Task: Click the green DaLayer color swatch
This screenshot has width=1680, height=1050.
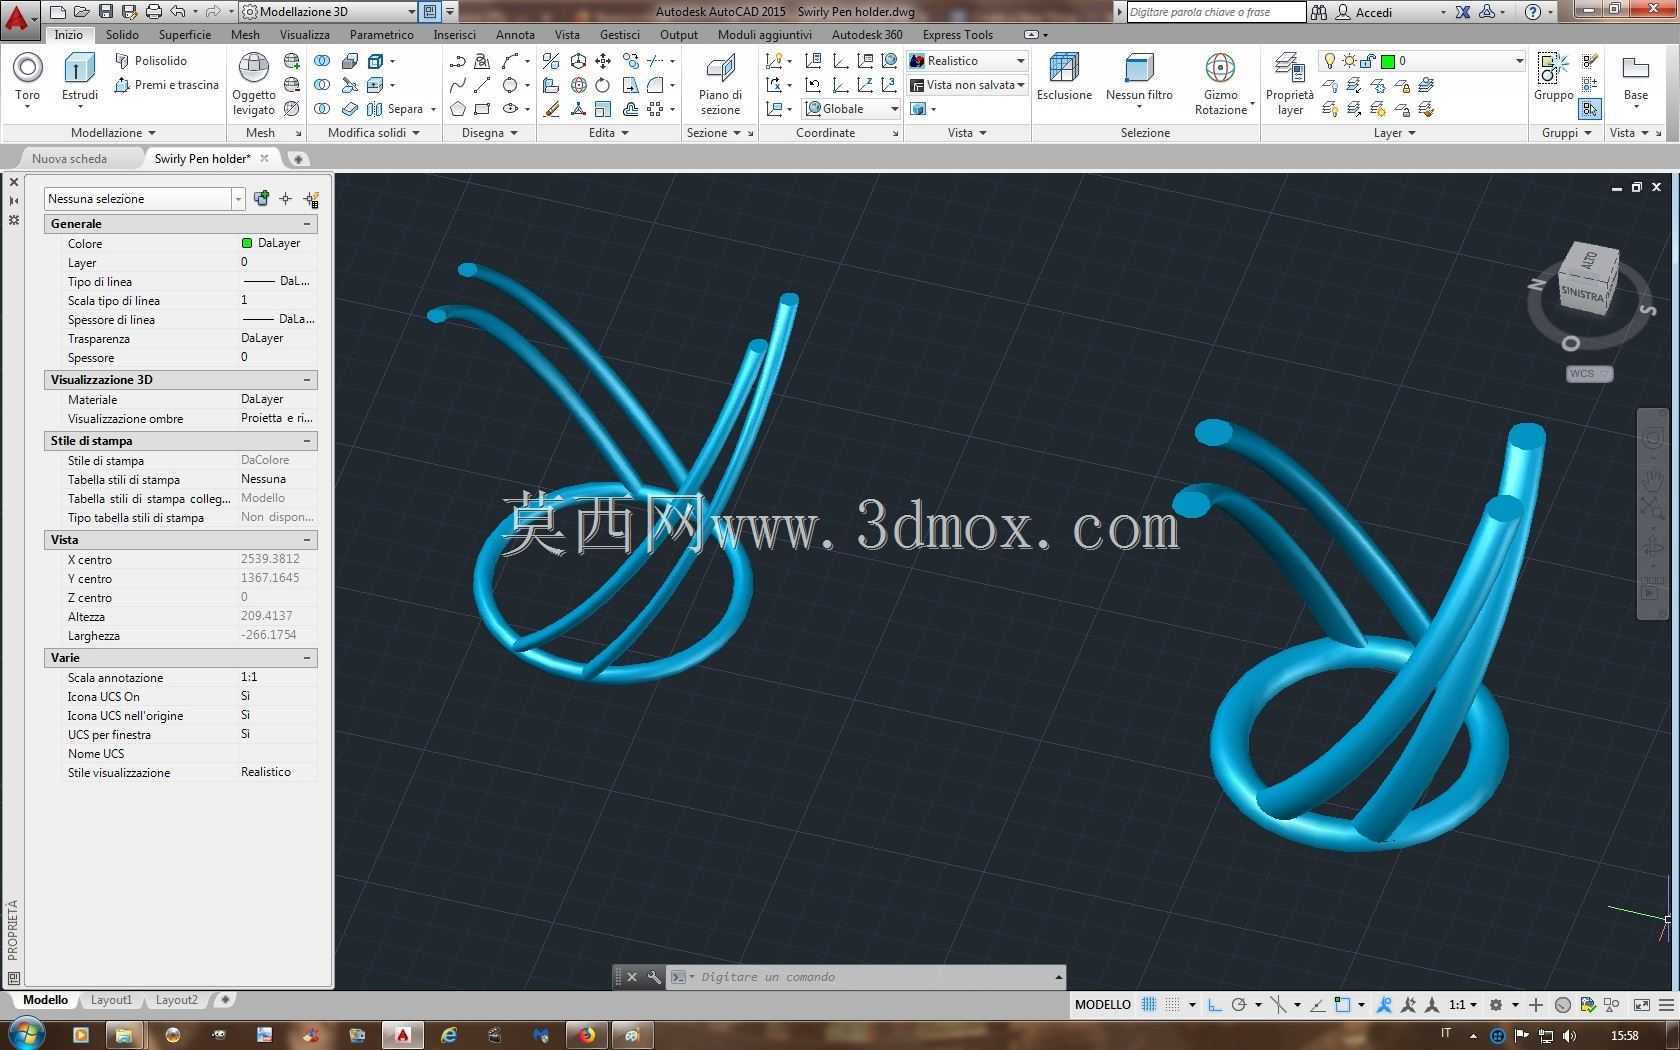Action: click(x=247, y=243)
